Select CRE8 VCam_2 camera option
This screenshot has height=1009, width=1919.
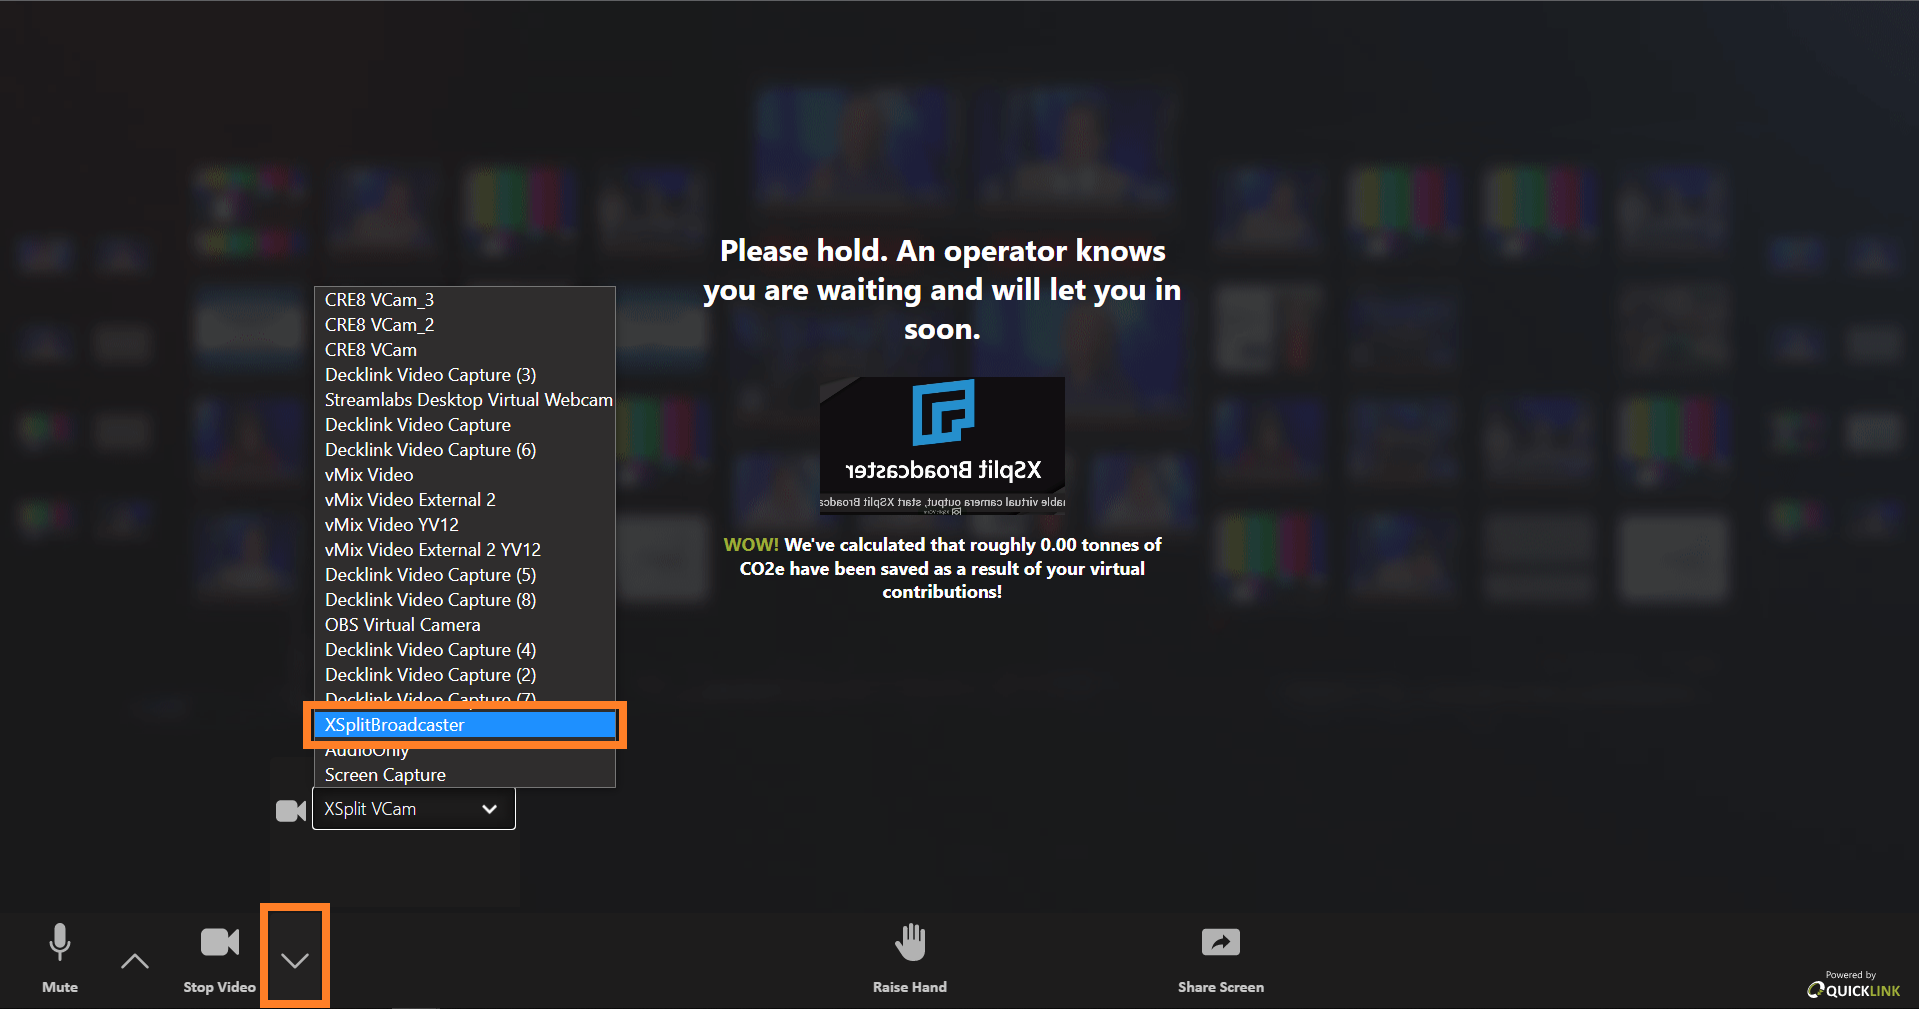465,325
